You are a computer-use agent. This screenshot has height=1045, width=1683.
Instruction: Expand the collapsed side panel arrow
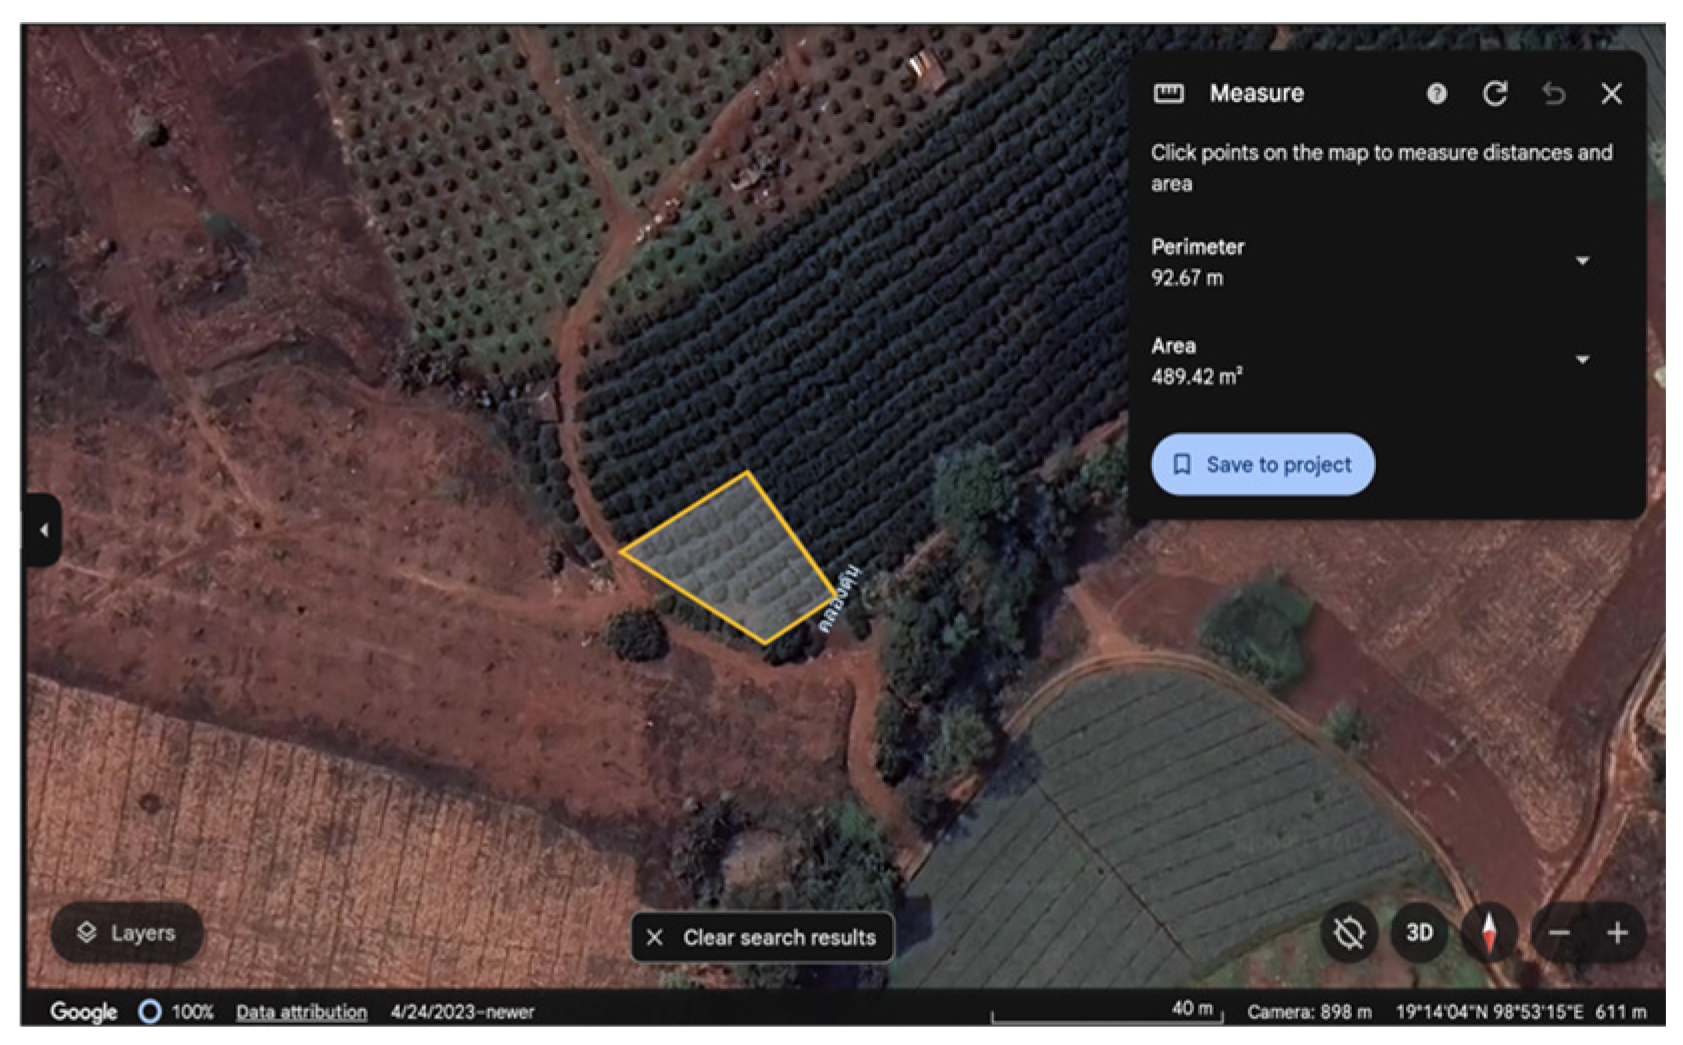point(43,530)
